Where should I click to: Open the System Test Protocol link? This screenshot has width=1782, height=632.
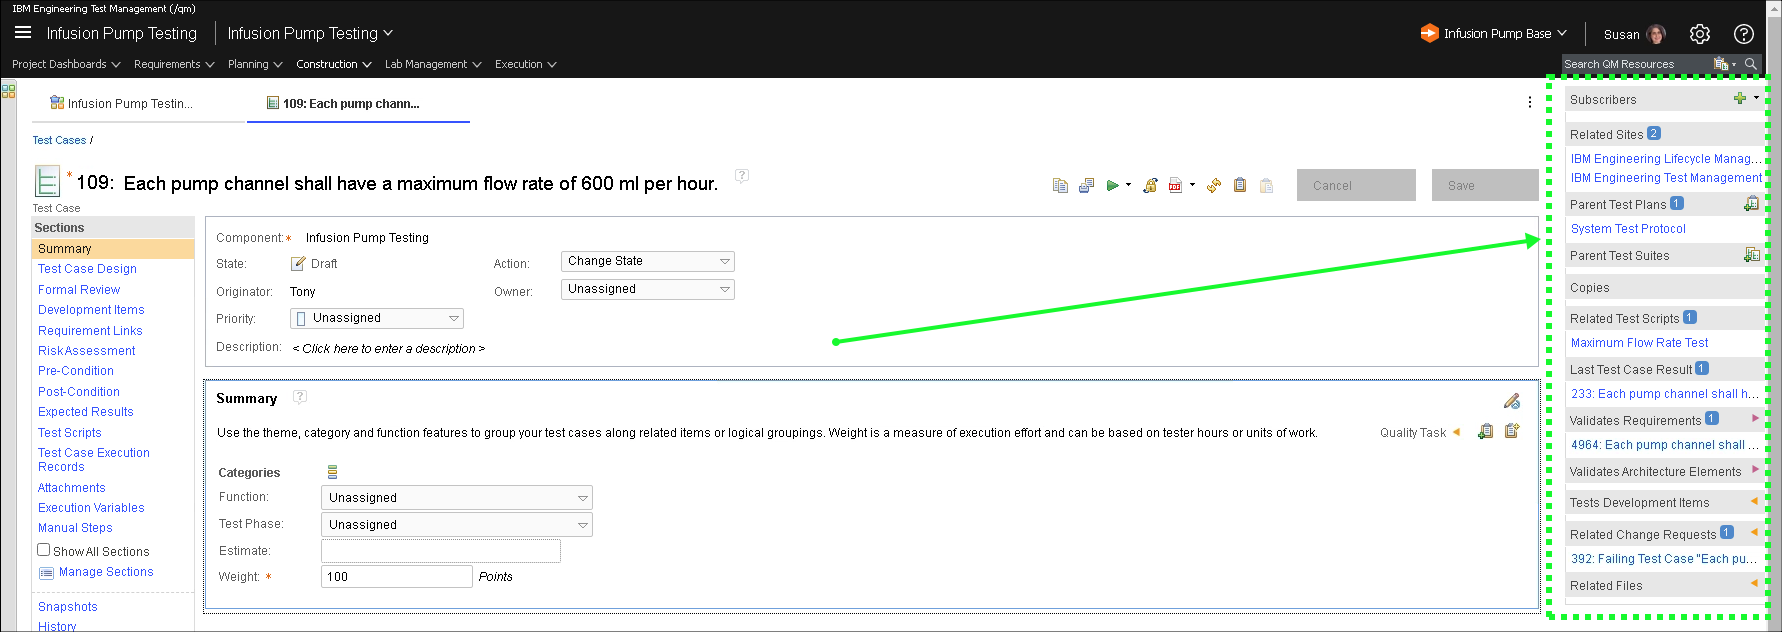[x=1628, y=229]
